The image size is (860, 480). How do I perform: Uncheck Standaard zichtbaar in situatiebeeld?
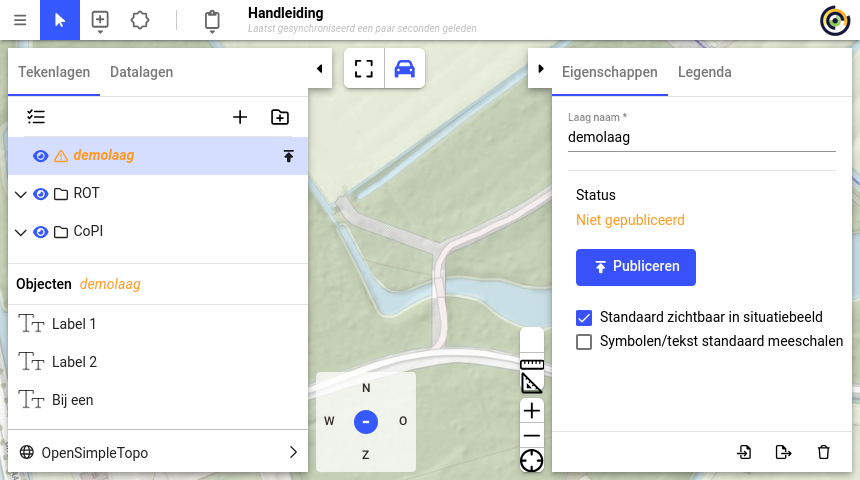pyautogui.click(x=585, y=318)
